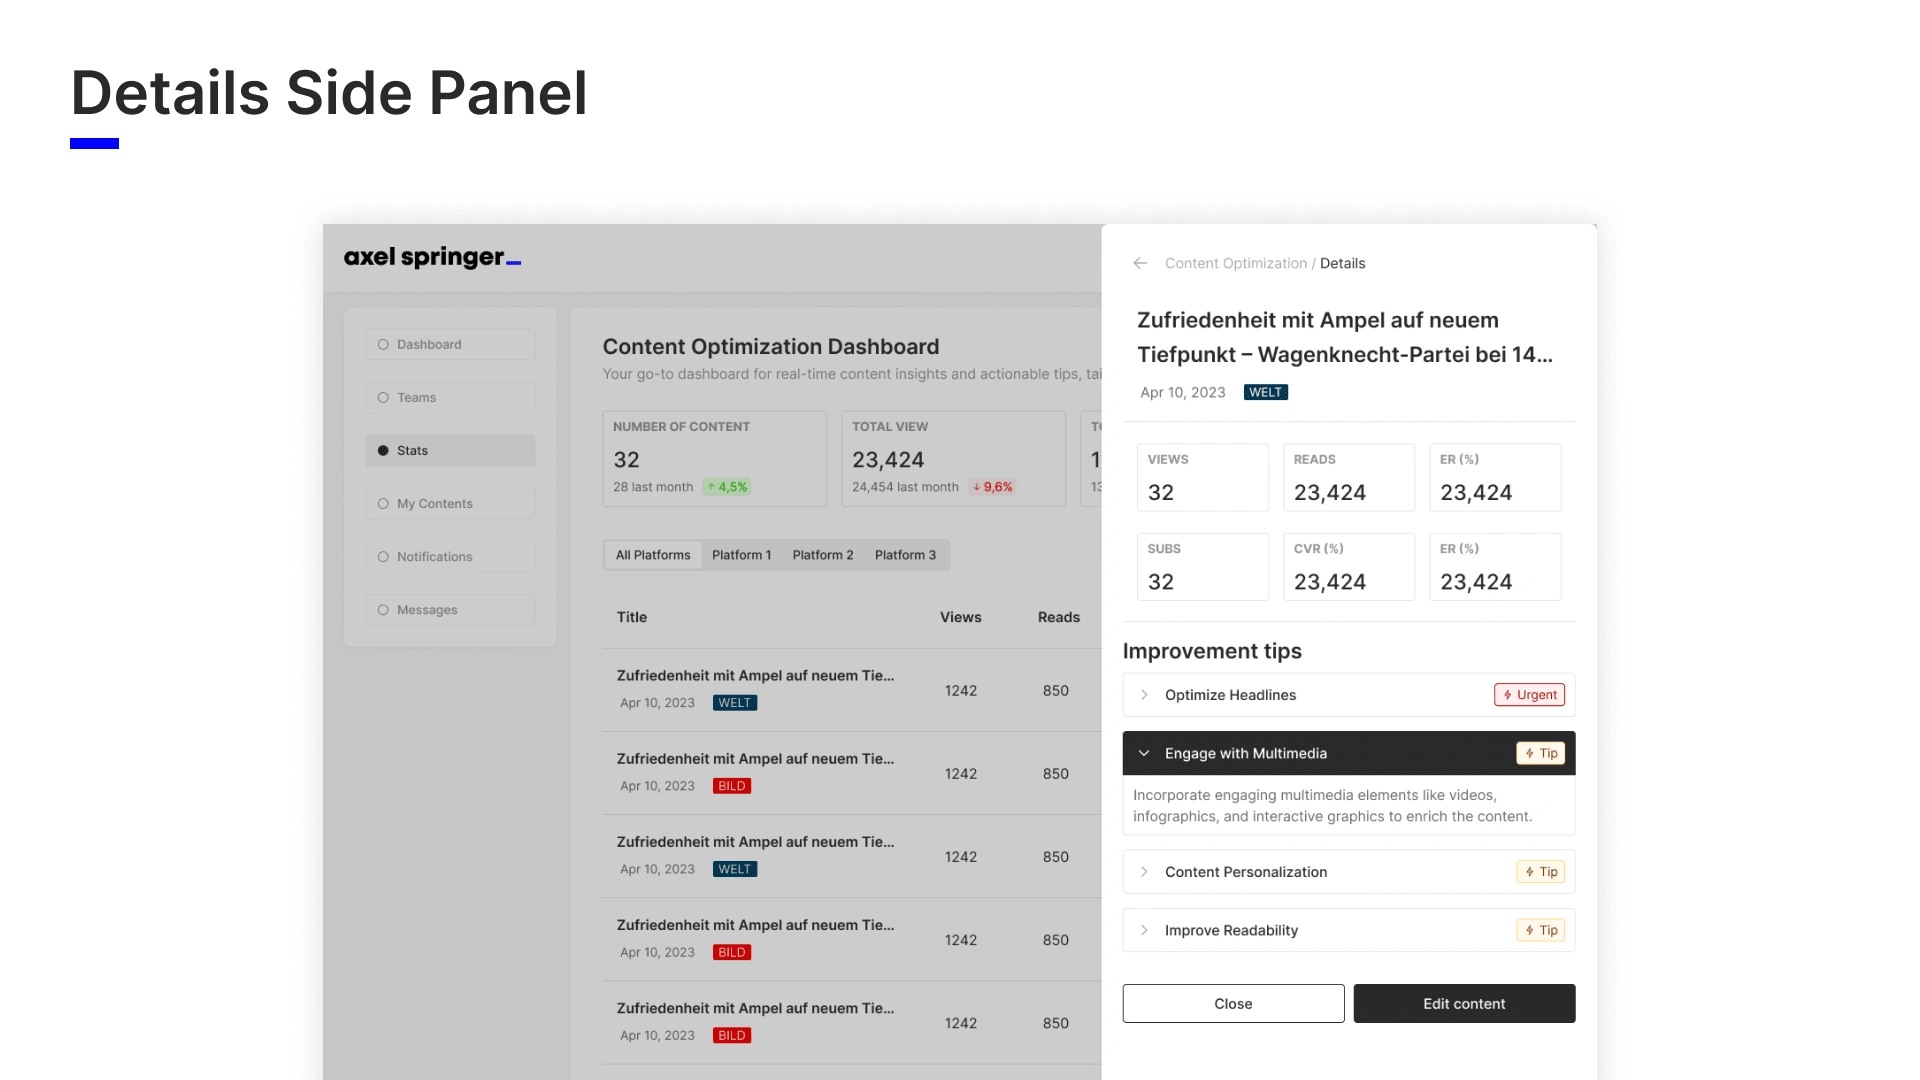Switch to the Platform 2 tab
Image resolution: width=1920 pixels, height=1080 pixels.
pos(822,555)
